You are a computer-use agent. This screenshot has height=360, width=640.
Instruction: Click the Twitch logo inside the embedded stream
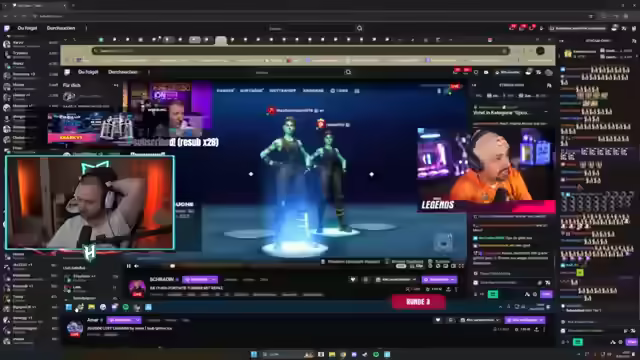click(67, 72)
